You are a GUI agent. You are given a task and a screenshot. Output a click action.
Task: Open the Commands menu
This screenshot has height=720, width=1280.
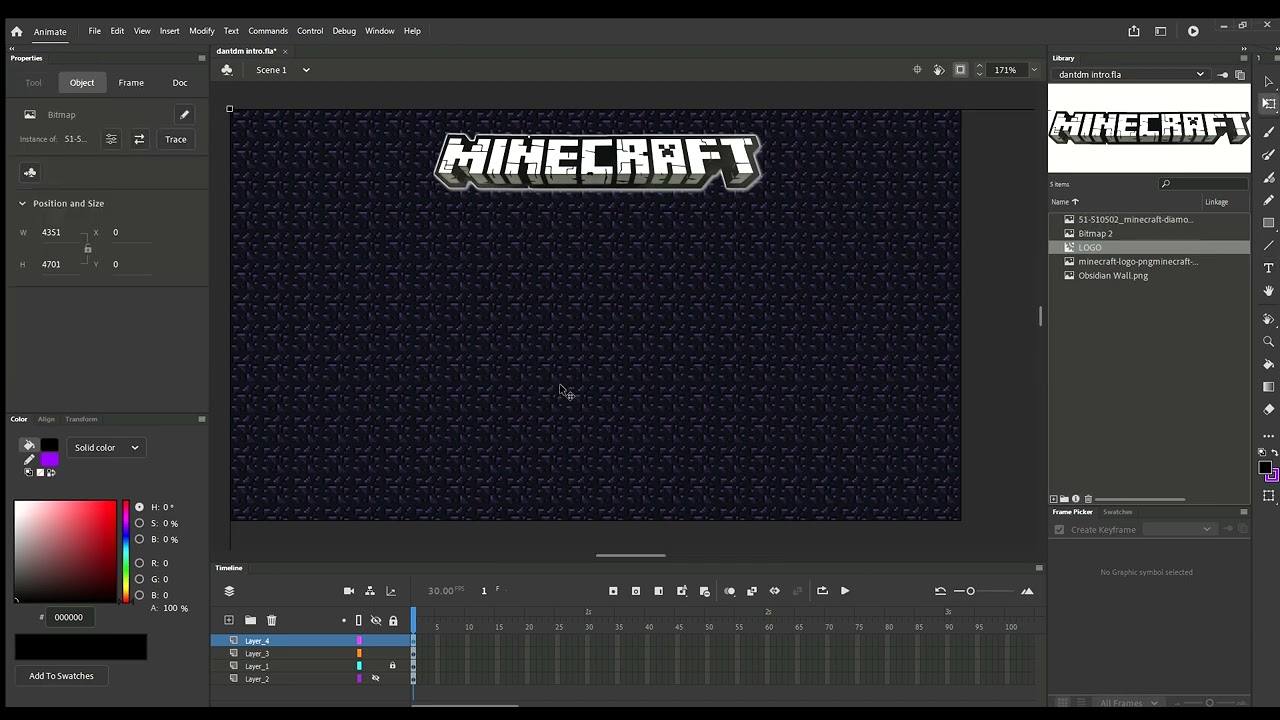pyautogui.click(x=268, y=31)
